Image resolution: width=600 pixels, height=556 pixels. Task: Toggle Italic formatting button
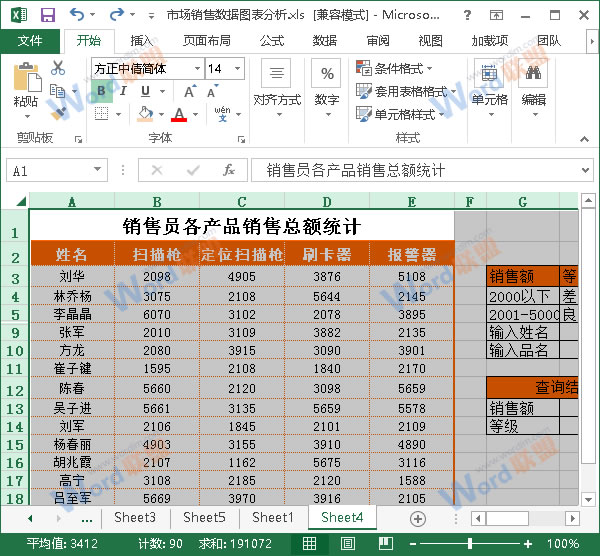pos(123,91)
